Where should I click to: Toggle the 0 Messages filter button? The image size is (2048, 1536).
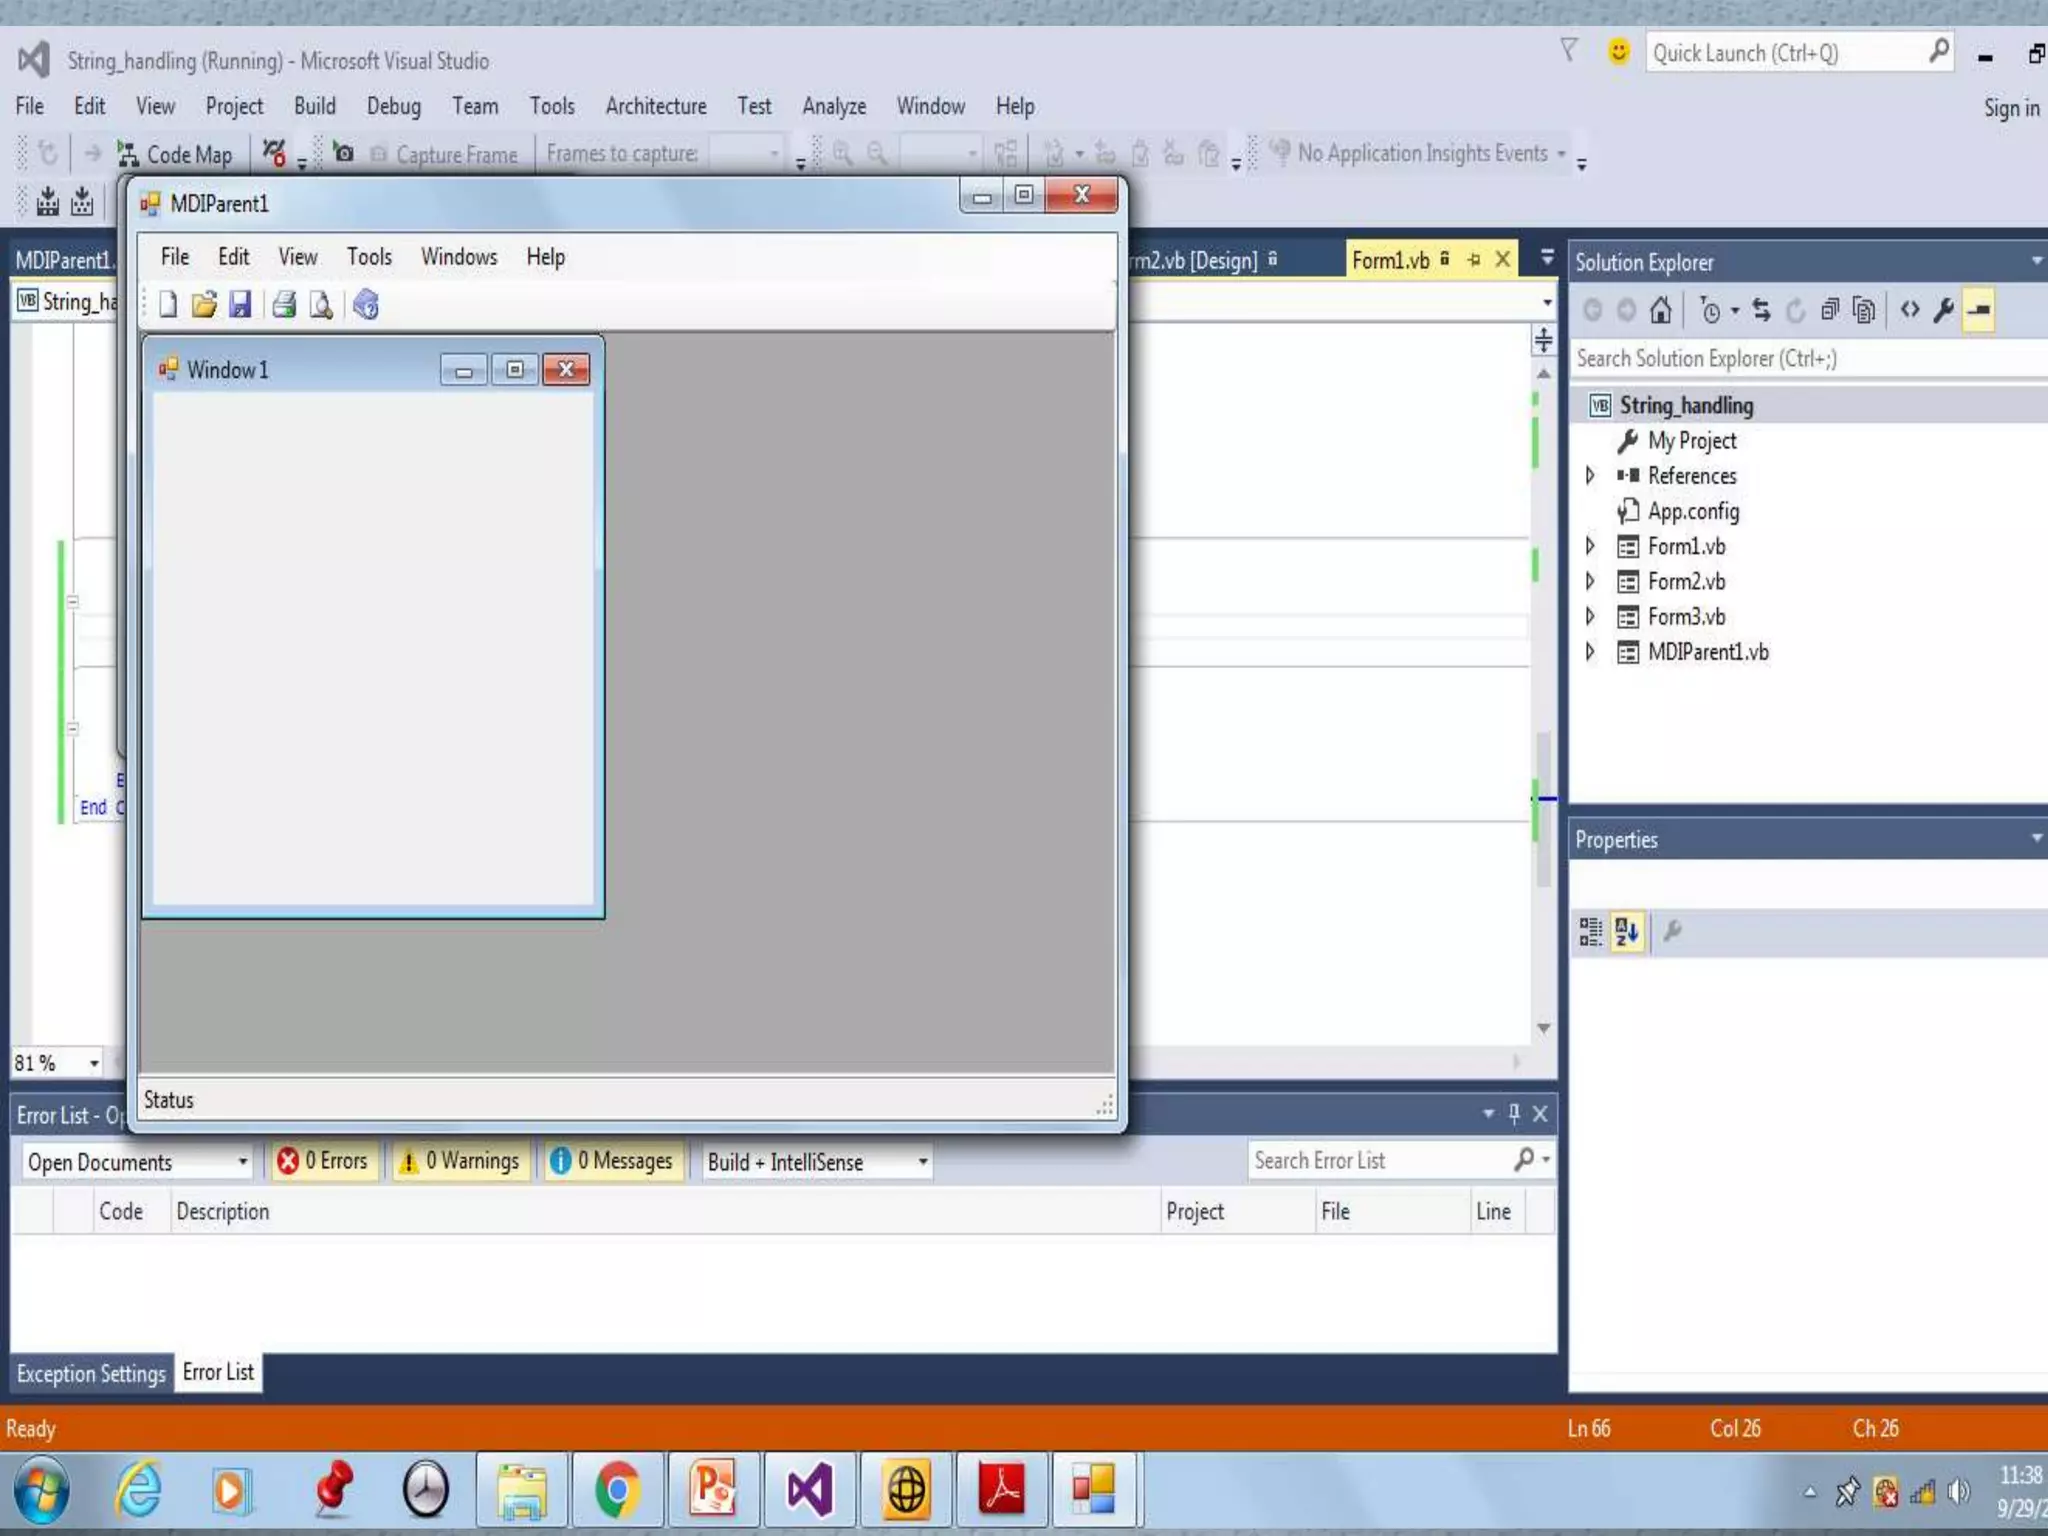(x=612, y=1161)
